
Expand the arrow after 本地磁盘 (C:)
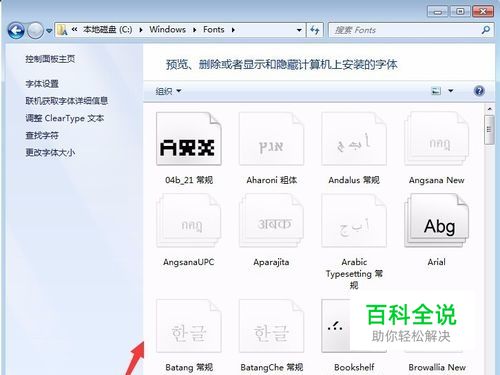click(141, 30)
